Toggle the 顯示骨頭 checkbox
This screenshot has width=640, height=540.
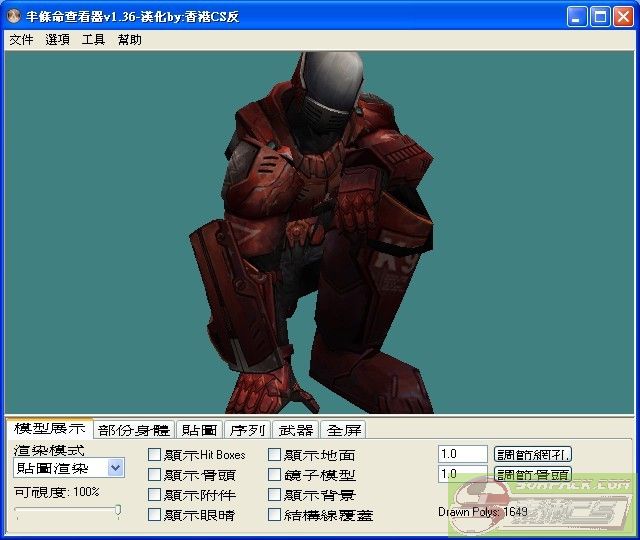pos(155,475)
